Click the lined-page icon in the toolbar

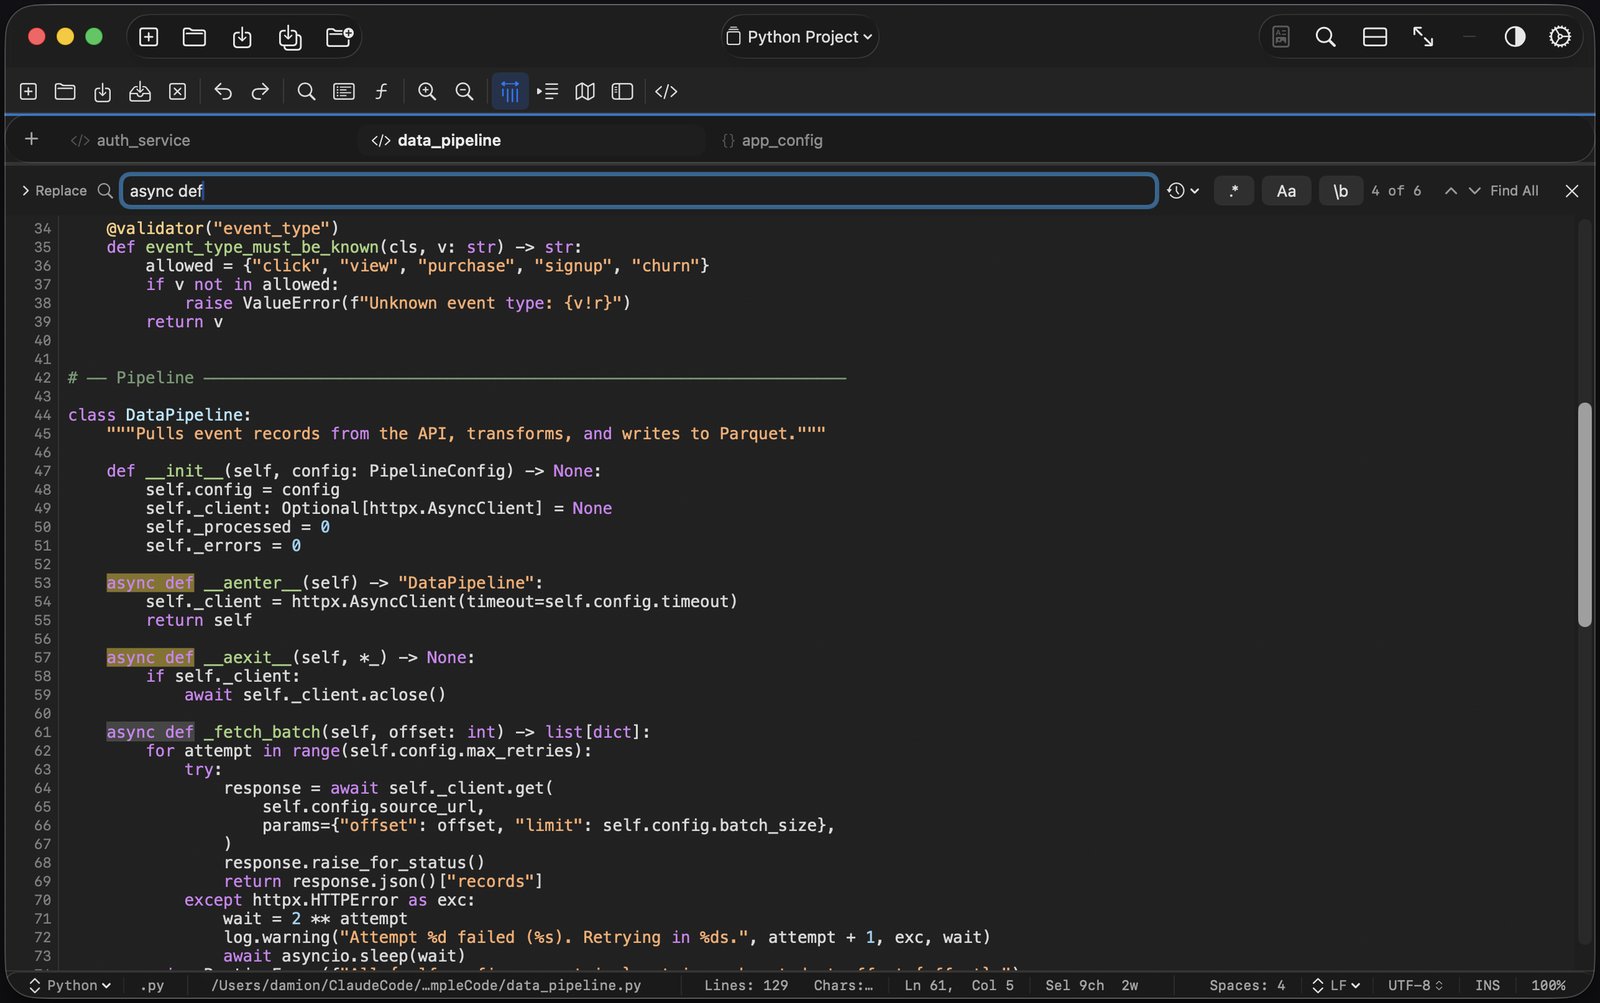coord(344,92)
